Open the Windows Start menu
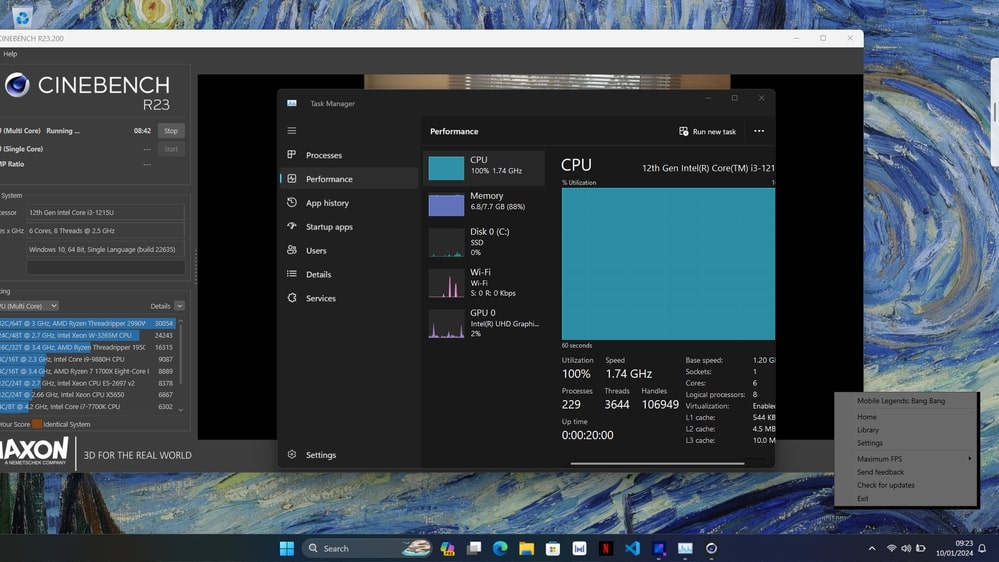999x562 pixels. point(287,548)
